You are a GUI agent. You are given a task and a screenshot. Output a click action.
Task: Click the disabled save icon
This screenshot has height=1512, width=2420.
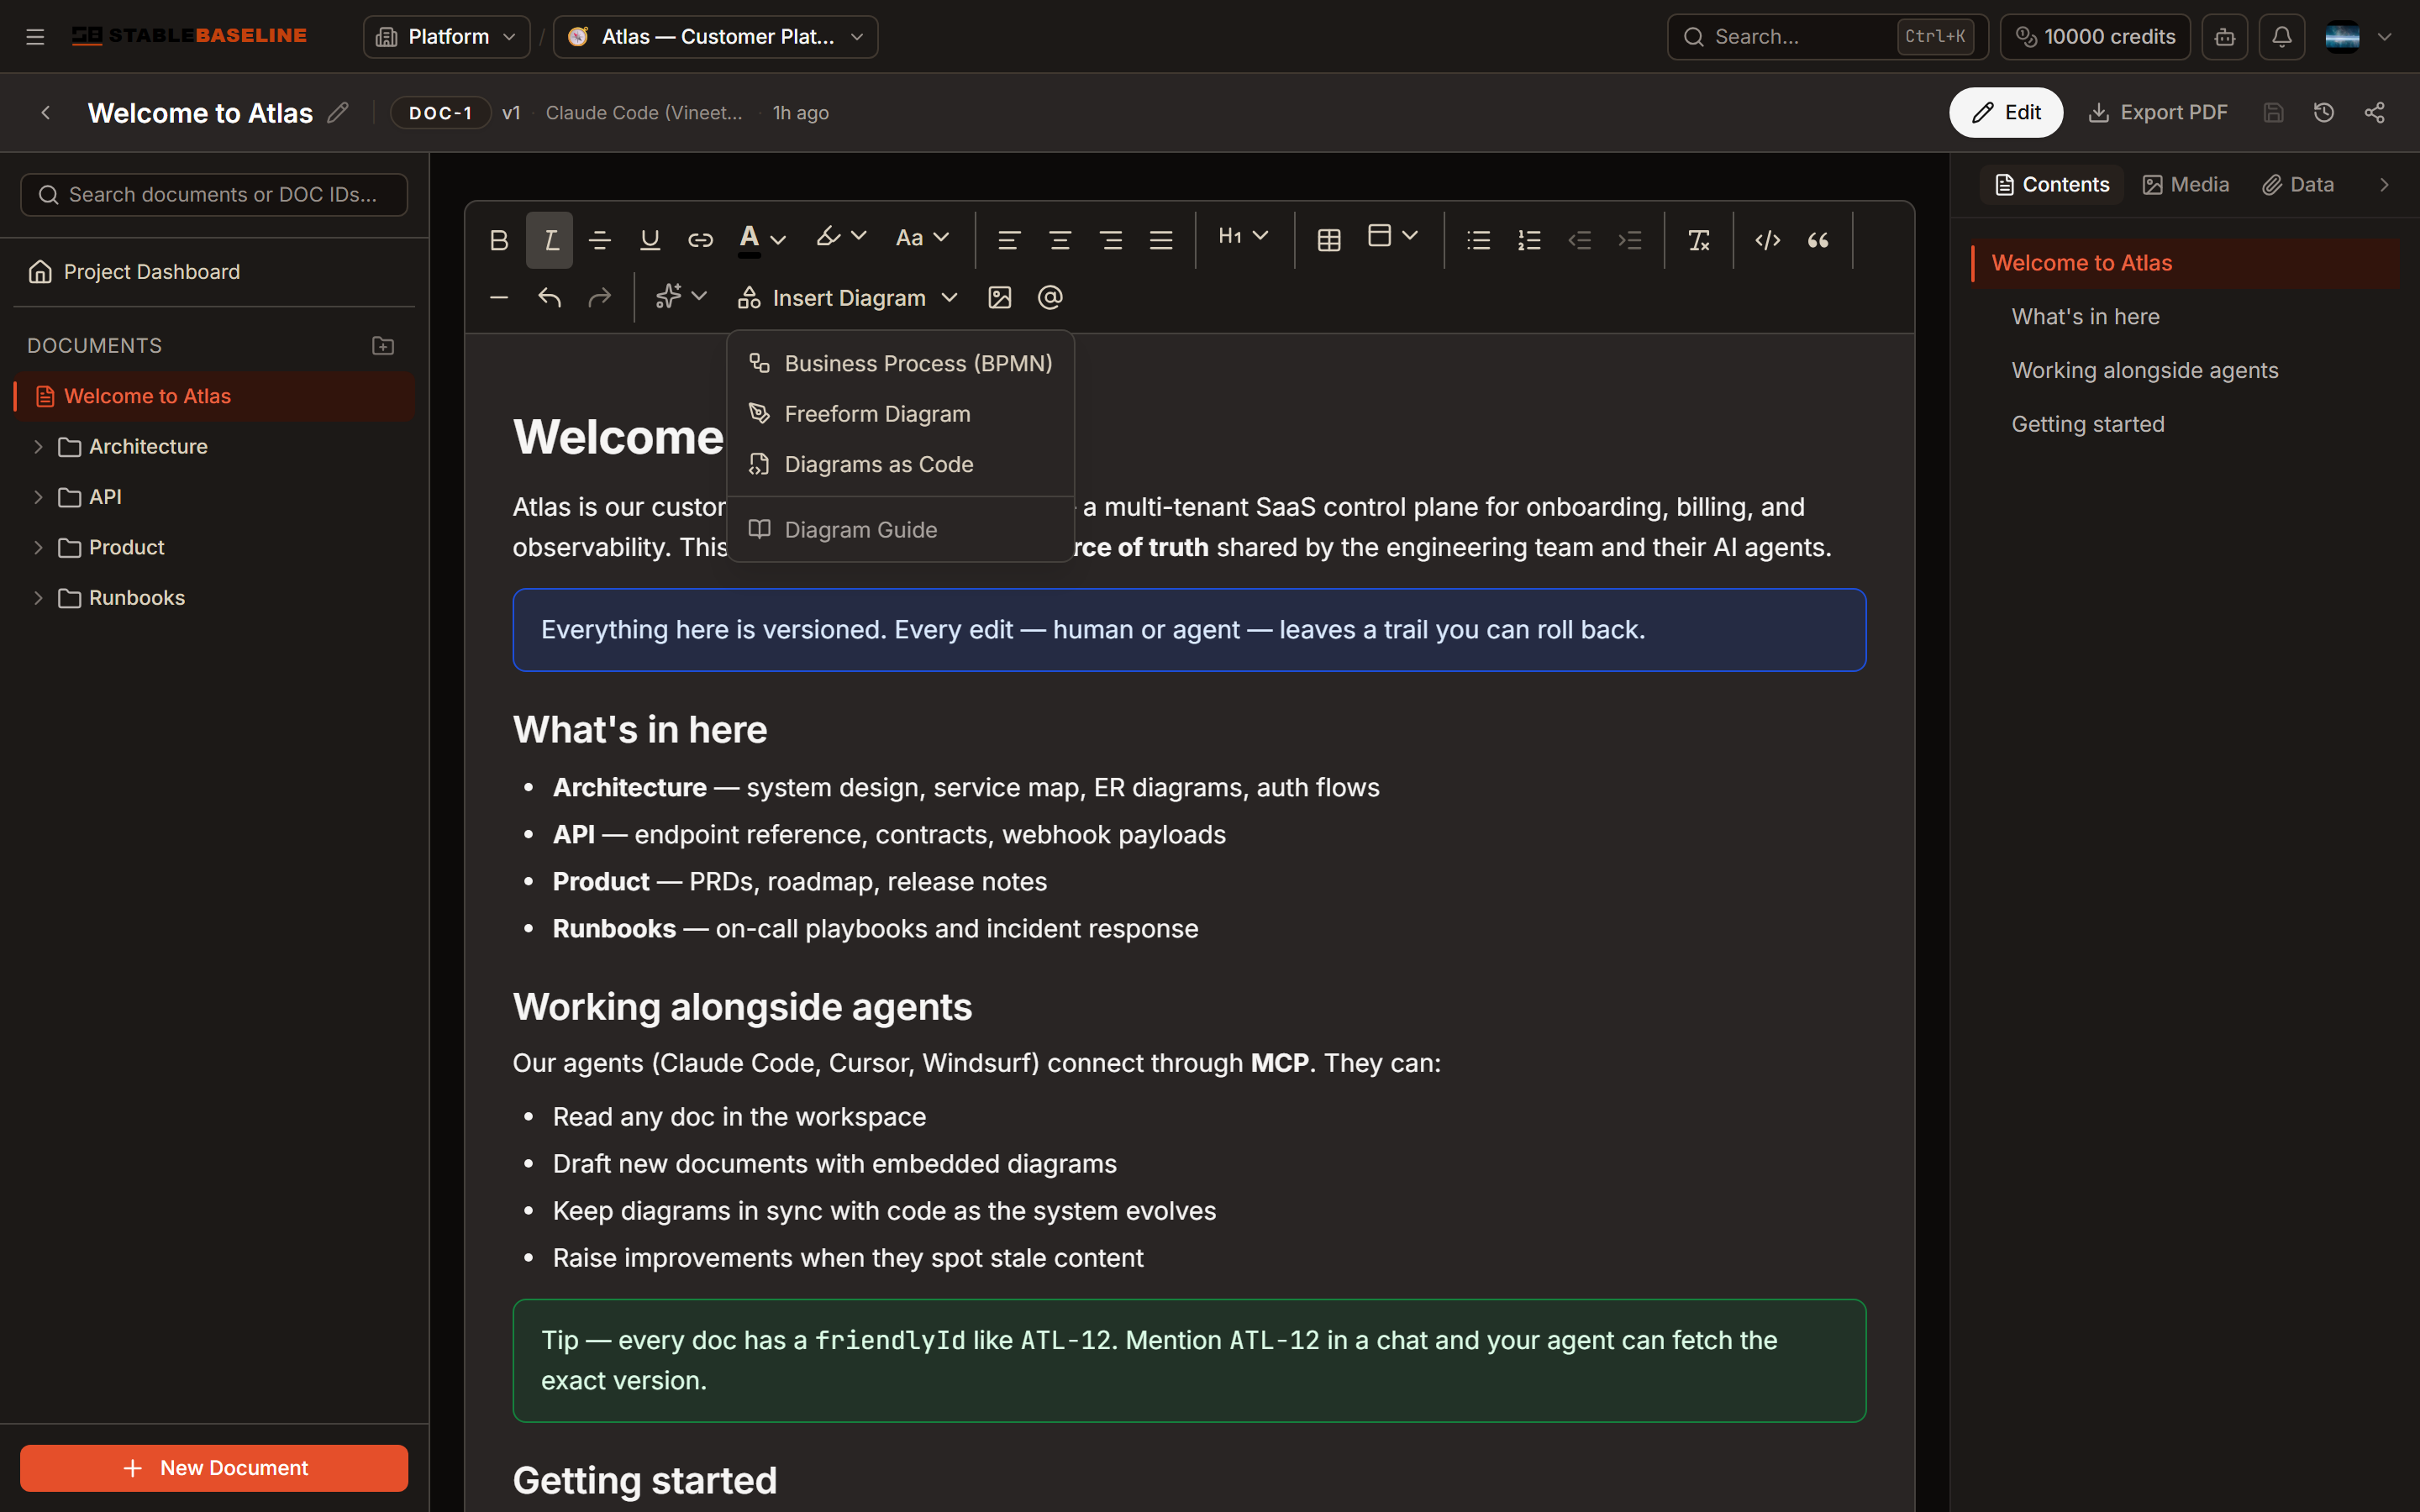2273,113
